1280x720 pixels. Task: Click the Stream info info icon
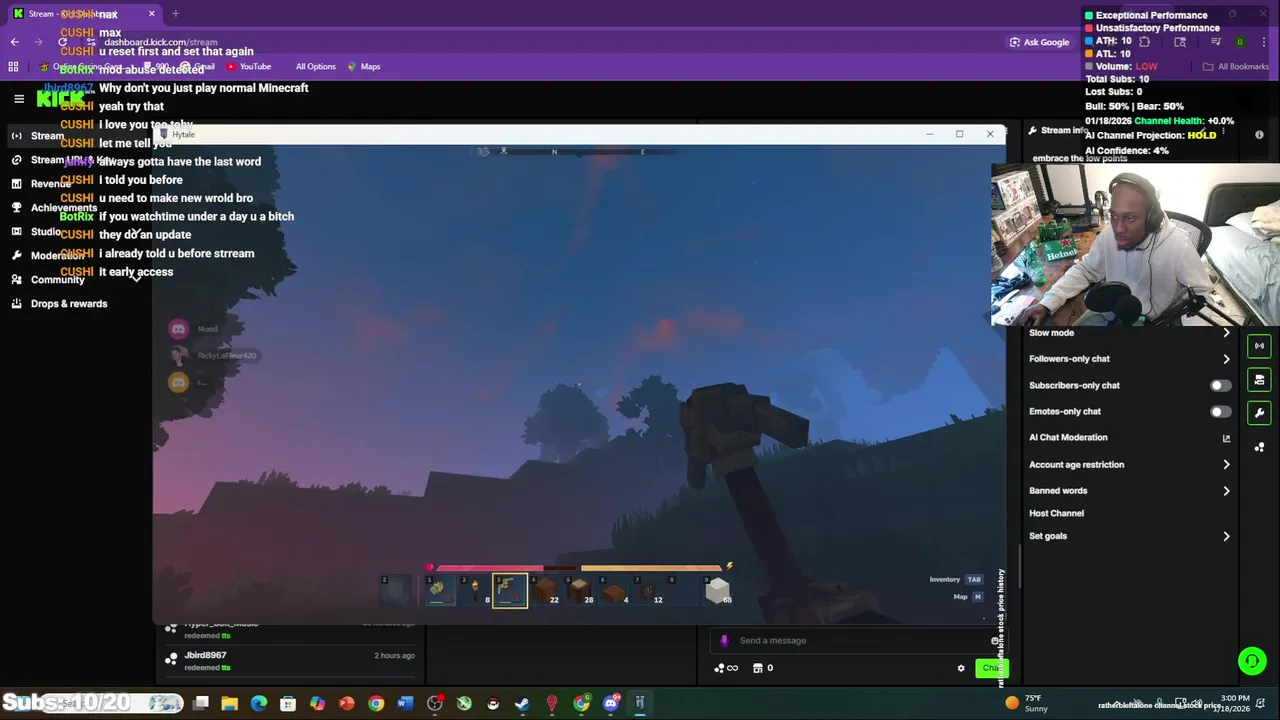(1259, 135)
